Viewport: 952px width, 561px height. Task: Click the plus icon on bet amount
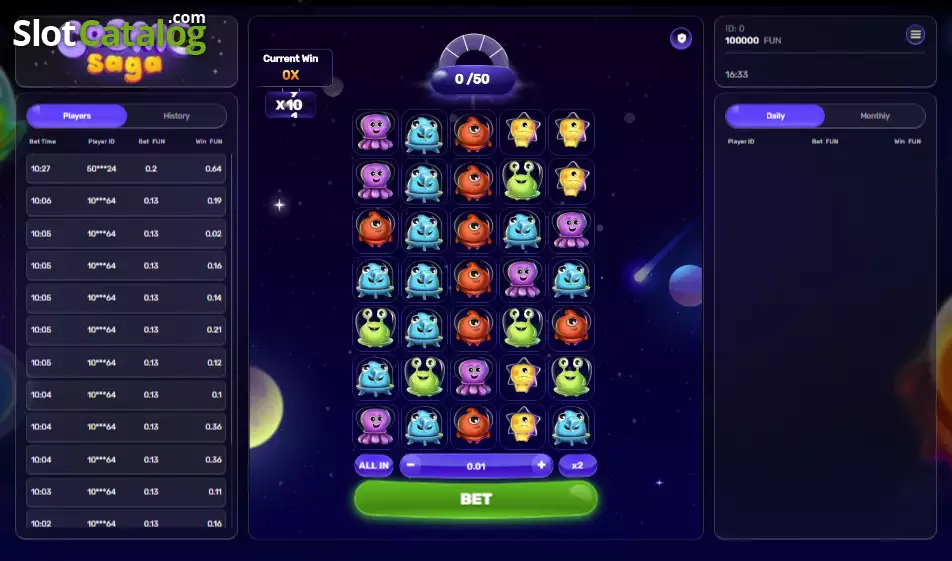pos(541,465)
